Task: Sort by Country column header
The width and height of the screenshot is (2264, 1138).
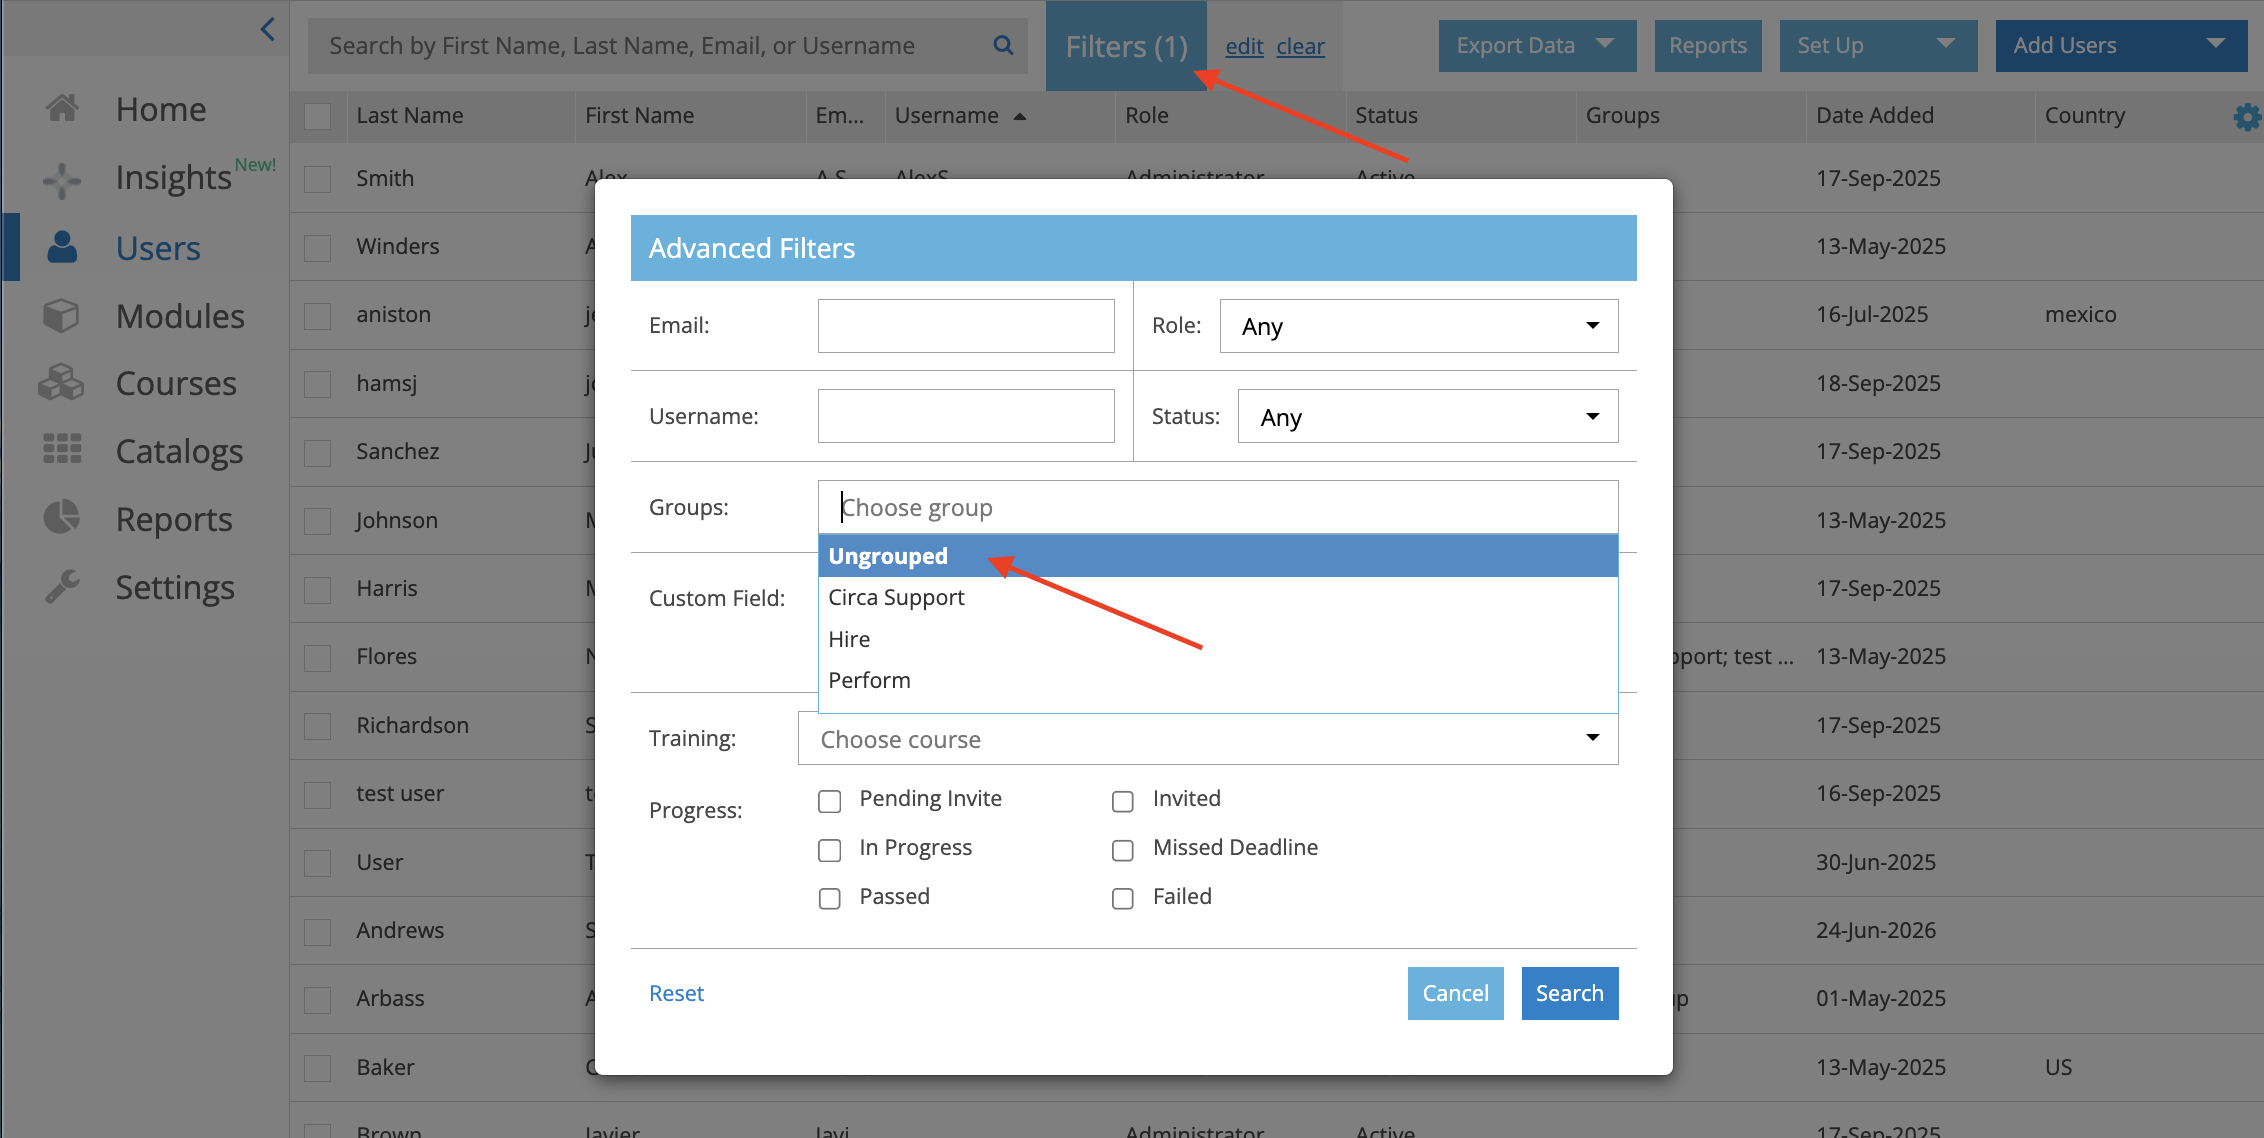Action: click(2085, 116)
